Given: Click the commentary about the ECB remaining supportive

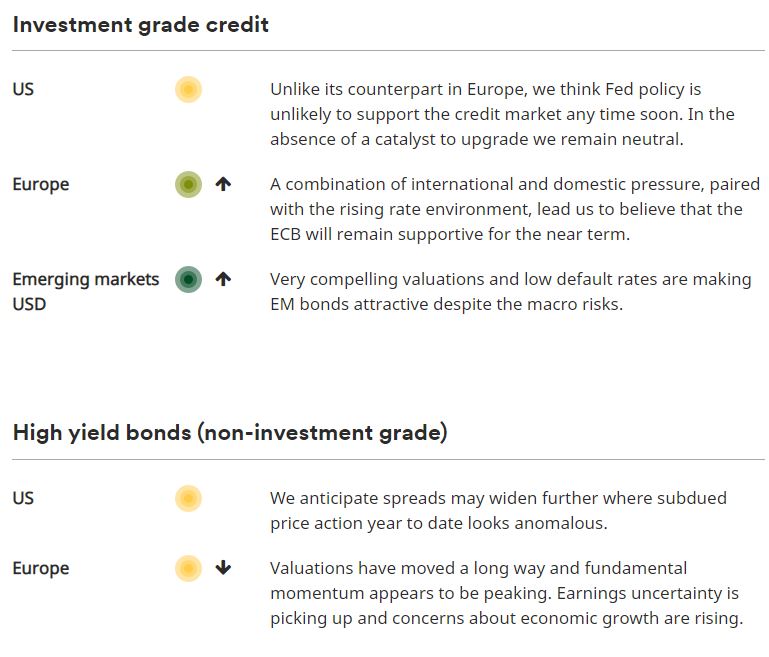Looking at the screenshot, I should 514,209.
